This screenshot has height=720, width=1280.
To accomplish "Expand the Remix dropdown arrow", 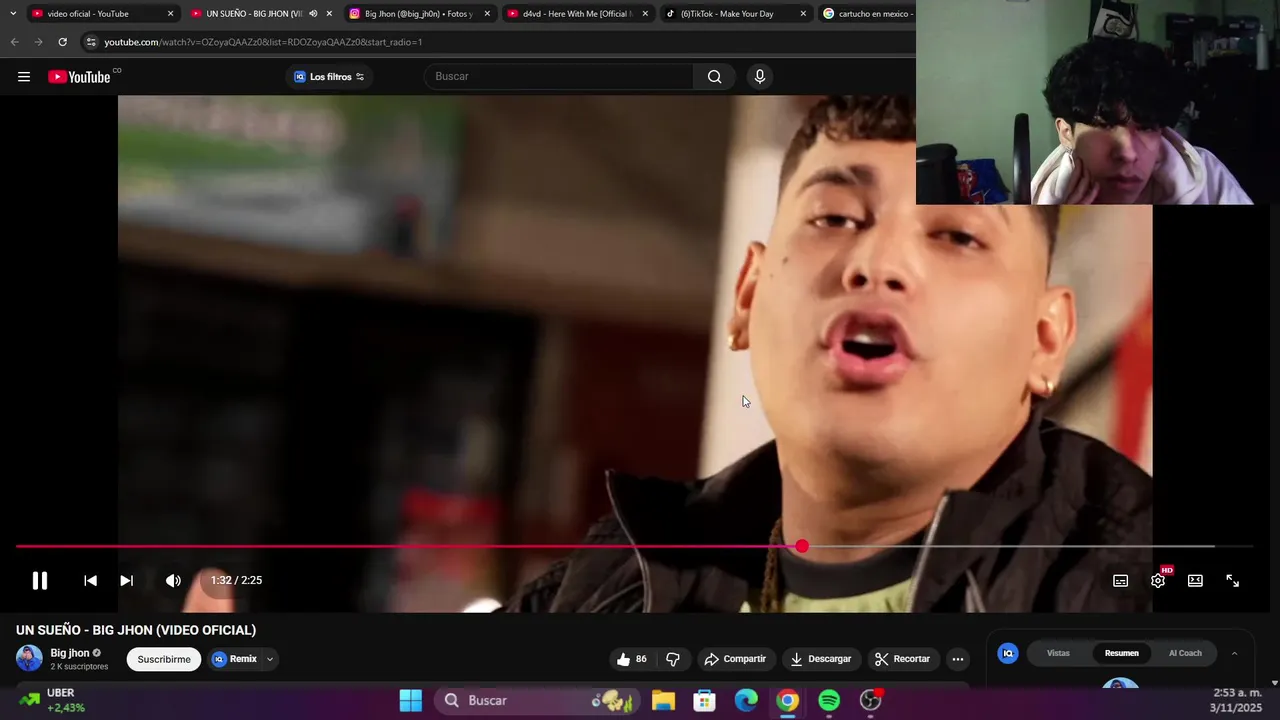I will (270, 659).
